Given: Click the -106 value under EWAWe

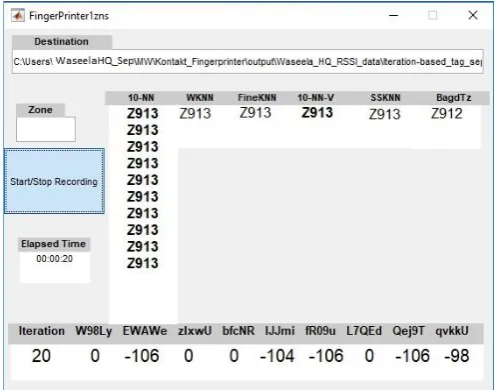Looking at the screenshot, I should (x=142, y=356).
